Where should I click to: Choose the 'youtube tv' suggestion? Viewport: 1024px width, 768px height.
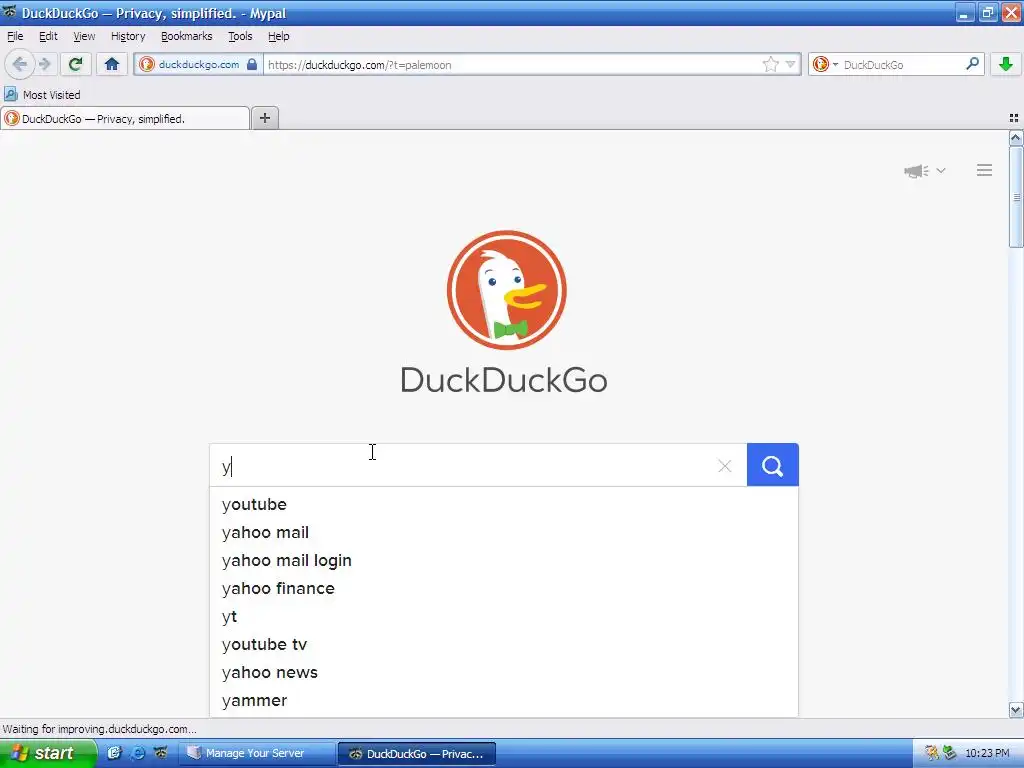504,645
